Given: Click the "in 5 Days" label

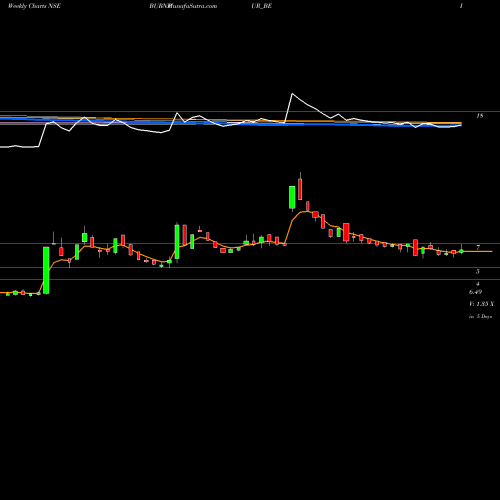Looking at the screenshot, I should 481,316.
